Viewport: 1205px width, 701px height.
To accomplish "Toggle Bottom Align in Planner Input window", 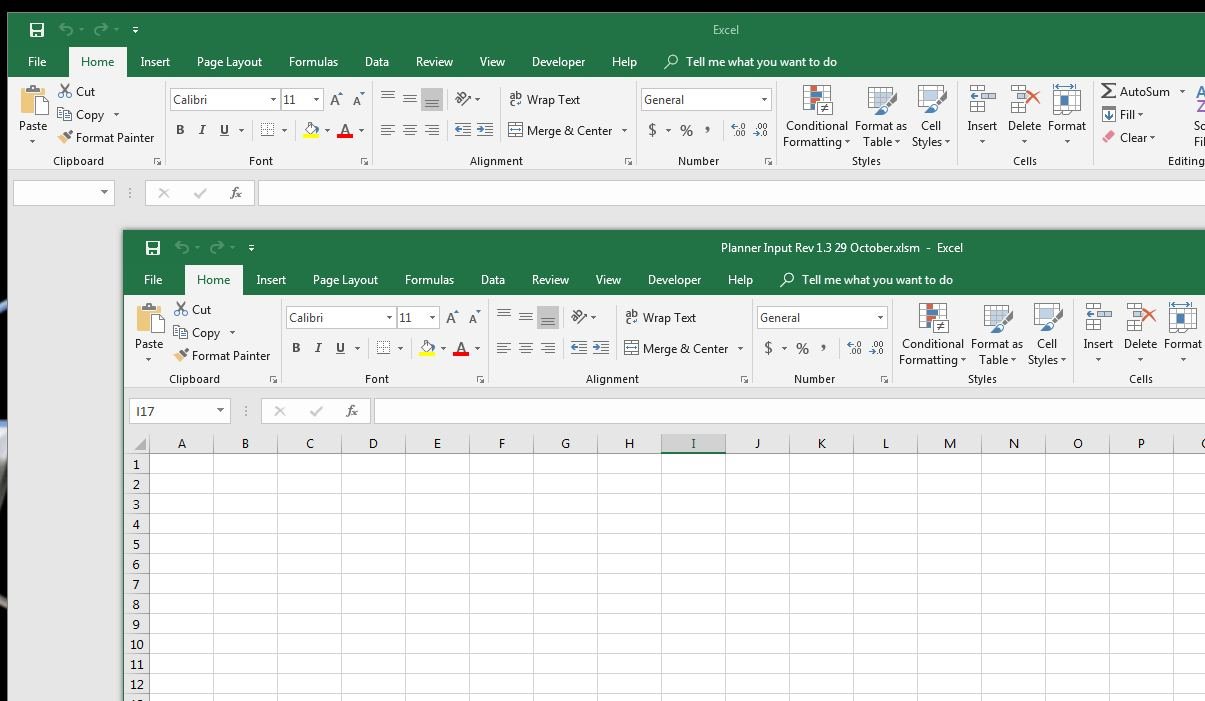I will 547,317.
